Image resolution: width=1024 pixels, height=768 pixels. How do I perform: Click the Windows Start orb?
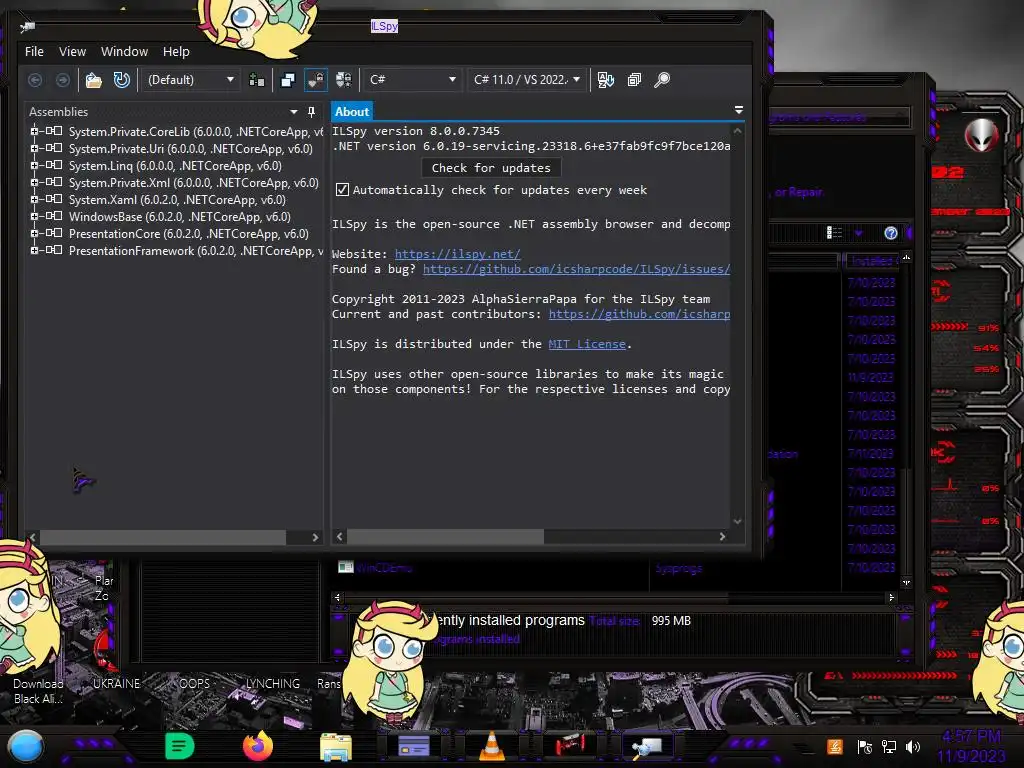(x=26, y=747)
